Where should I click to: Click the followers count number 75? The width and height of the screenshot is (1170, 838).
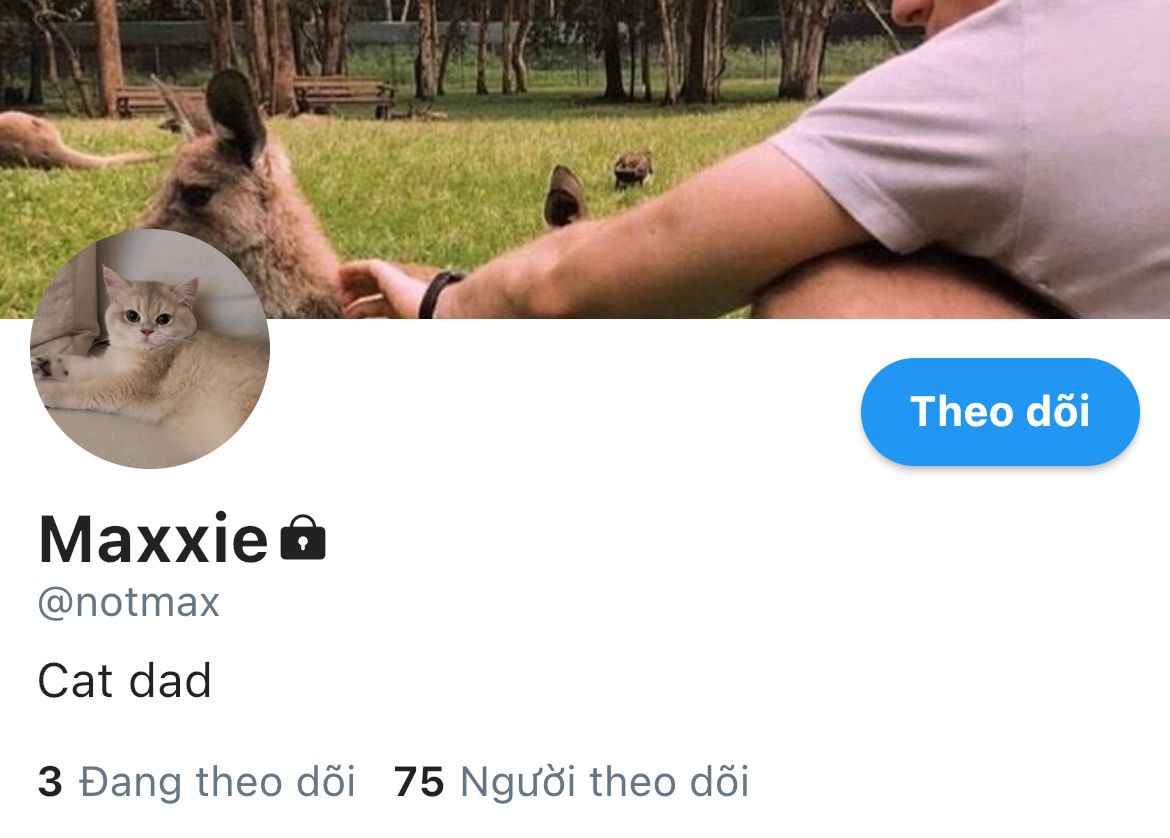[419, 781]
